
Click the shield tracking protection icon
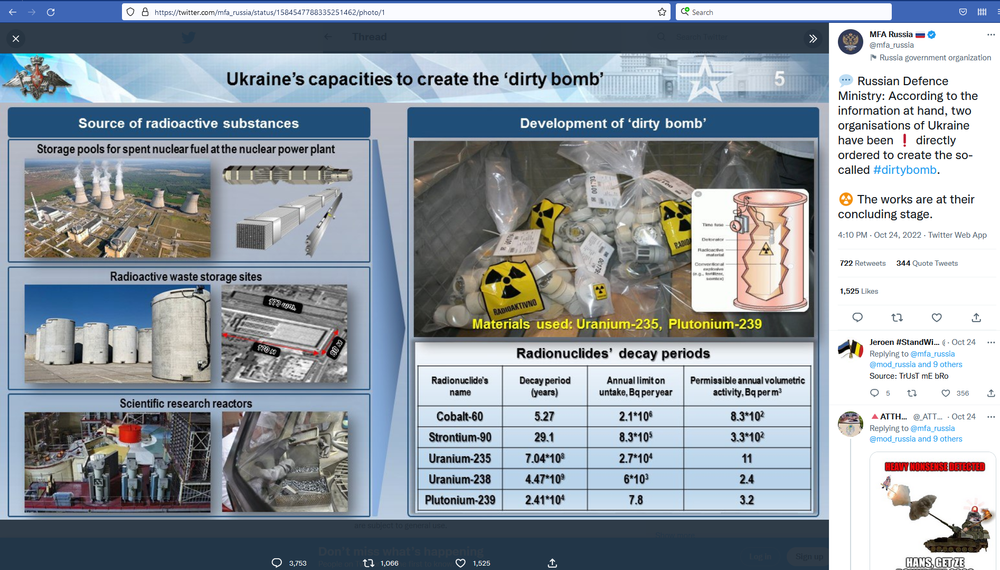131,11
